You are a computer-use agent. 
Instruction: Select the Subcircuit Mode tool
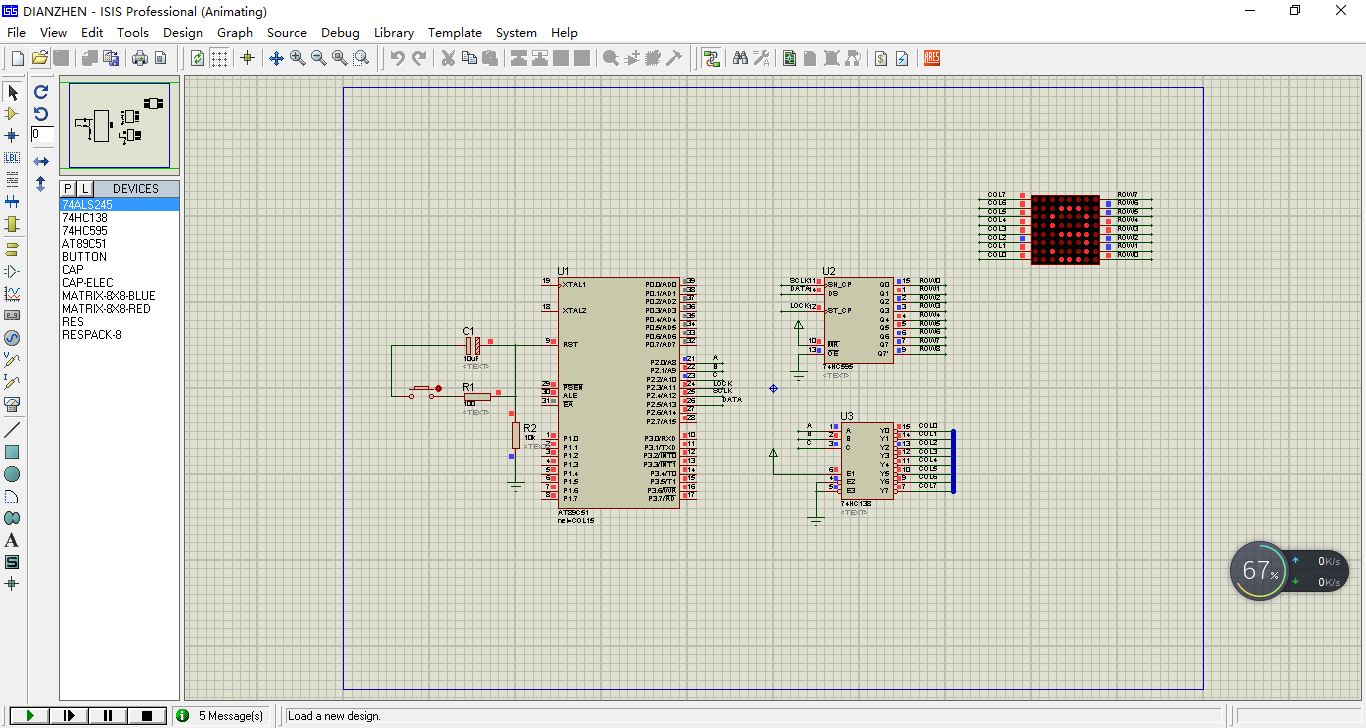(x=12, y=223)
